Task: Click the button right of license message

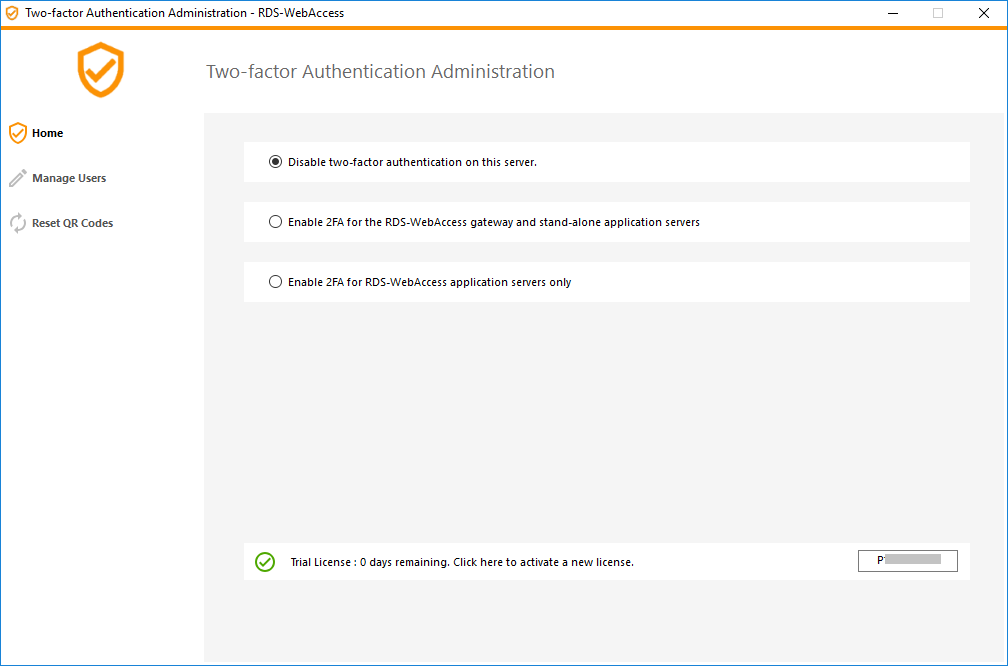Action: (x=908, y=561)
